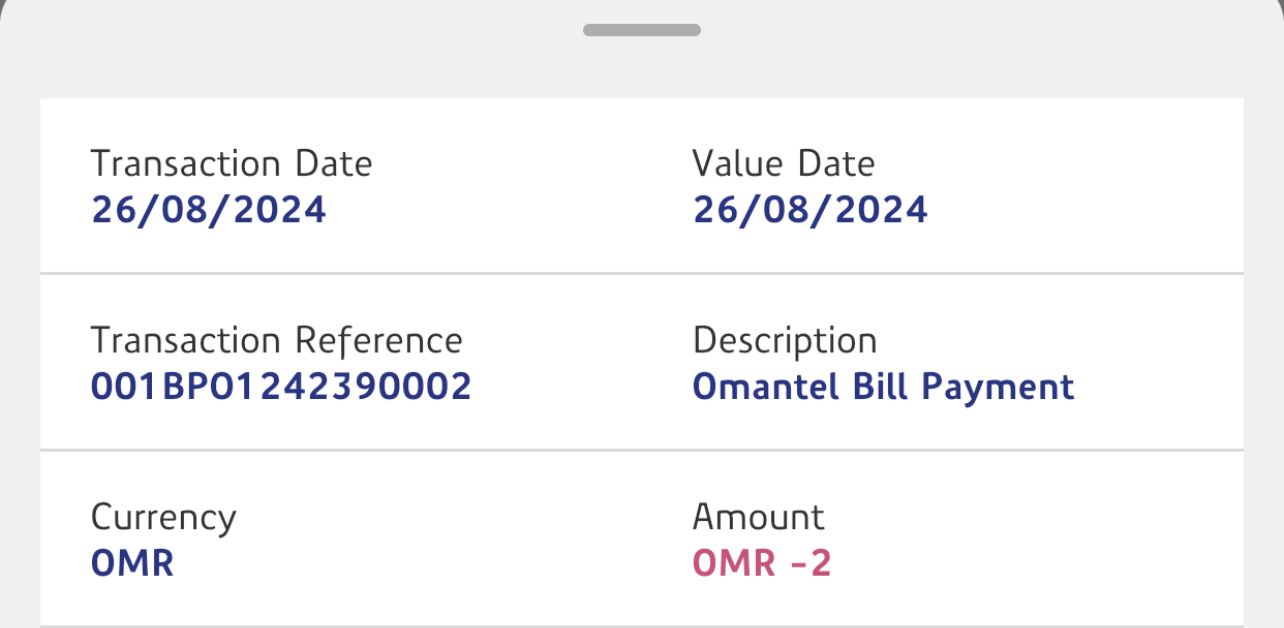
Task: Click the Description label
Action: pos(784,341)
